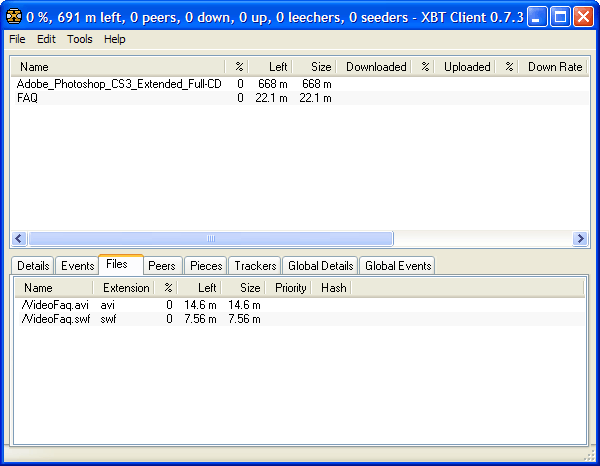Click the 7.56 m Left value of VideoFaq.swf
Viewport: 600px width, 466px height.
(200, 319)
